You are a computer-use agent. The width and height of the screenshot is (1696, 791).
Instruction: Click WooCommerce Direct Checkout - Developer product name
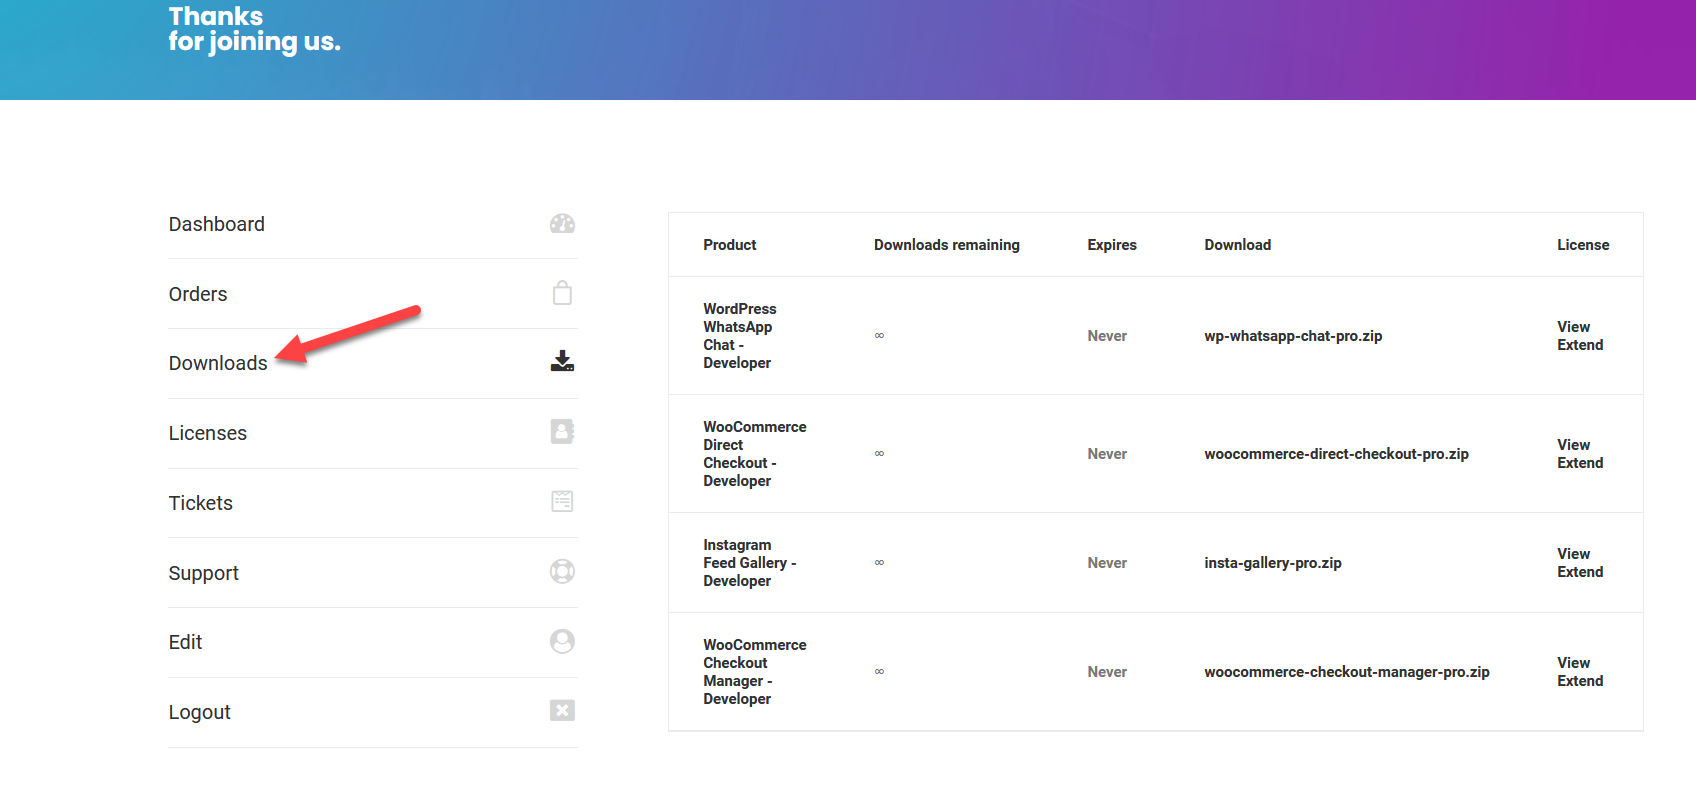pos(755,454)
